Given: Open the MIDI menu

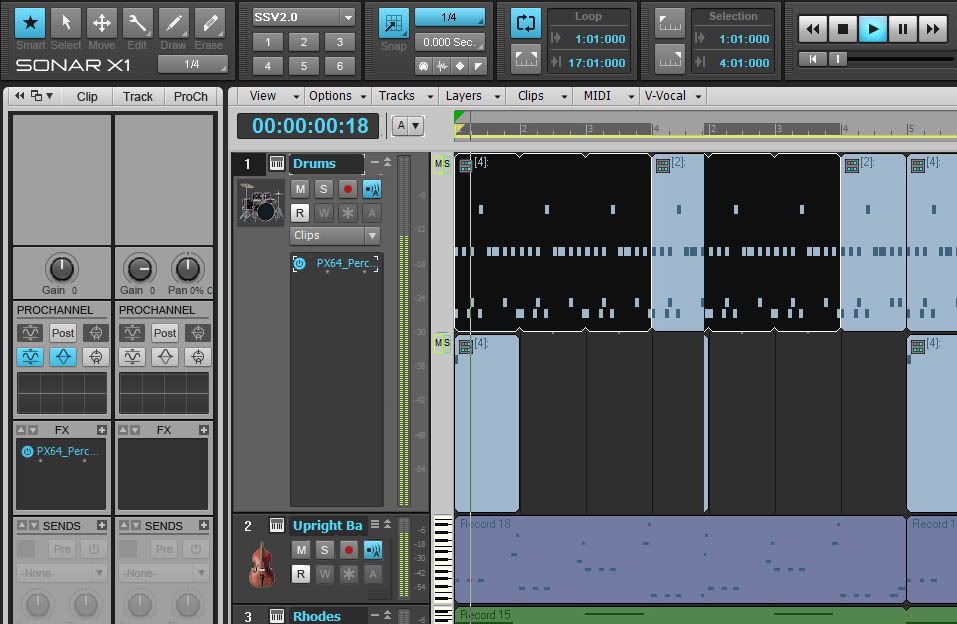Looking at the screenshot, I should point(605,96).
